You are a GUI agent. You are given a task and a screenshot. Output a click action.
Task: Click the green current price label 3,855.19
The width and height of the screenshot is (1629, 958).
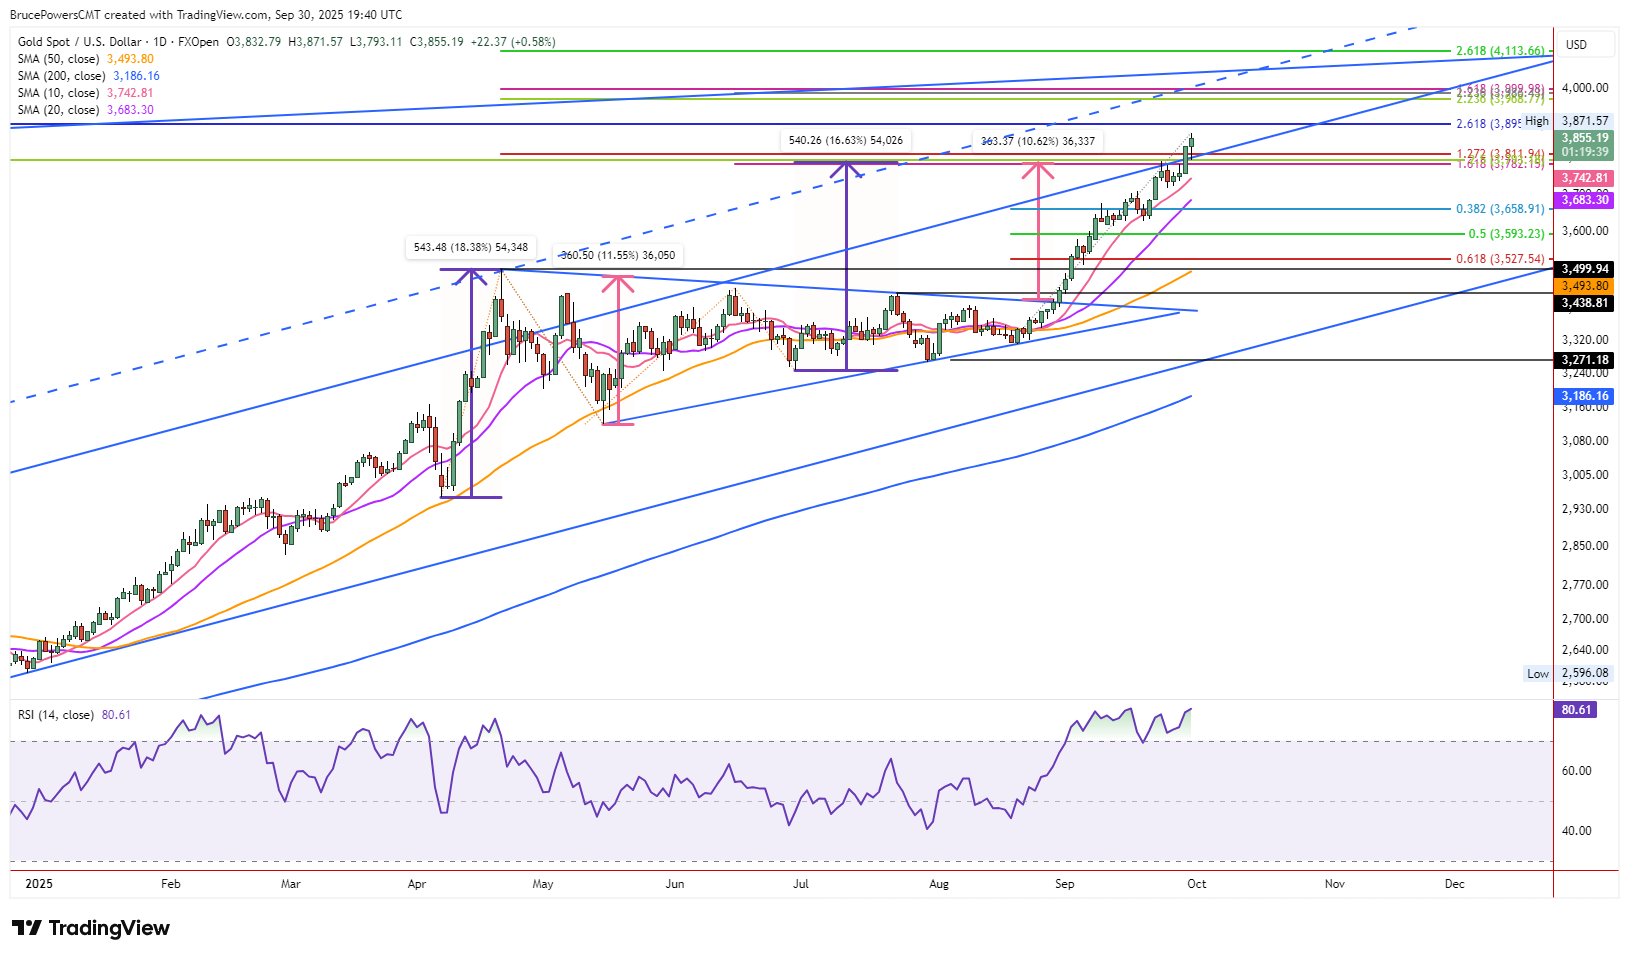click(1585, 138)
